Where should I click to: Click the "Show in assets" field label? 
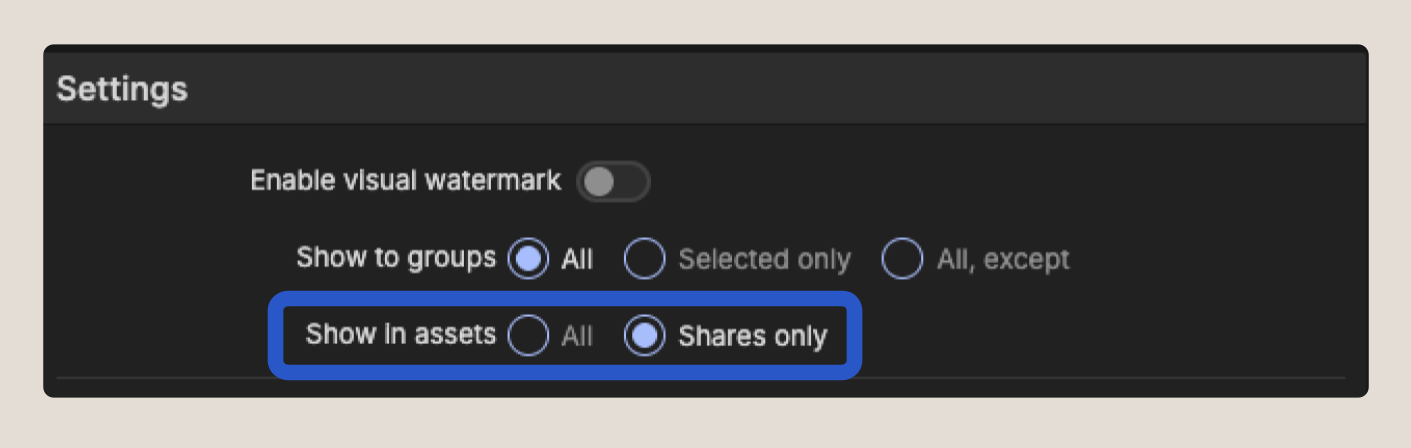click(x=400, y=334)
